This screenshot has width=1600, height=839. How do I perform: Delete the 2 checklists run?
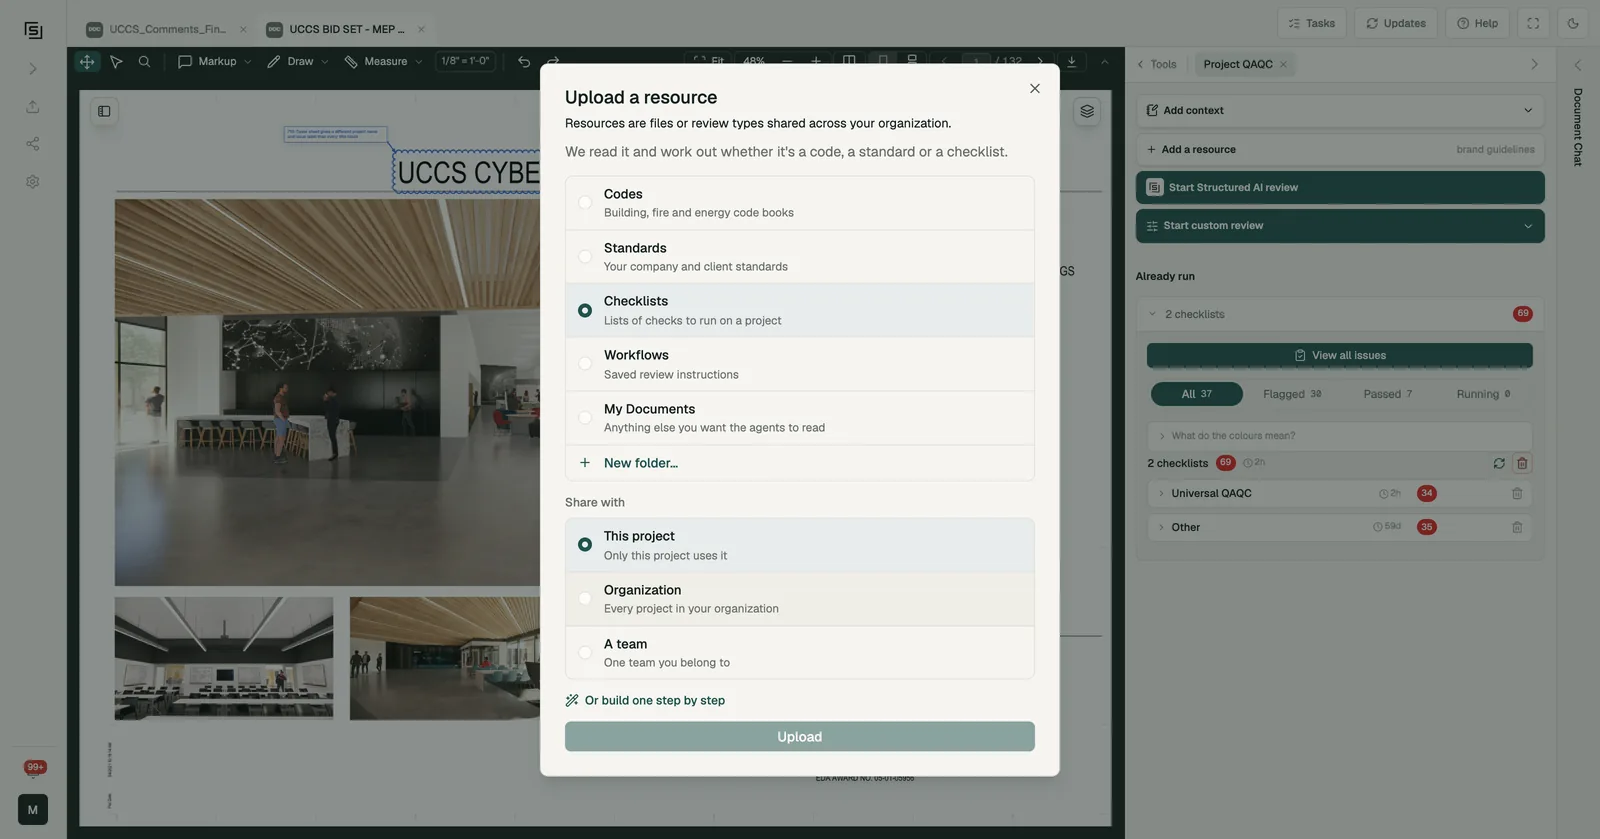(x=1522, y=463)
